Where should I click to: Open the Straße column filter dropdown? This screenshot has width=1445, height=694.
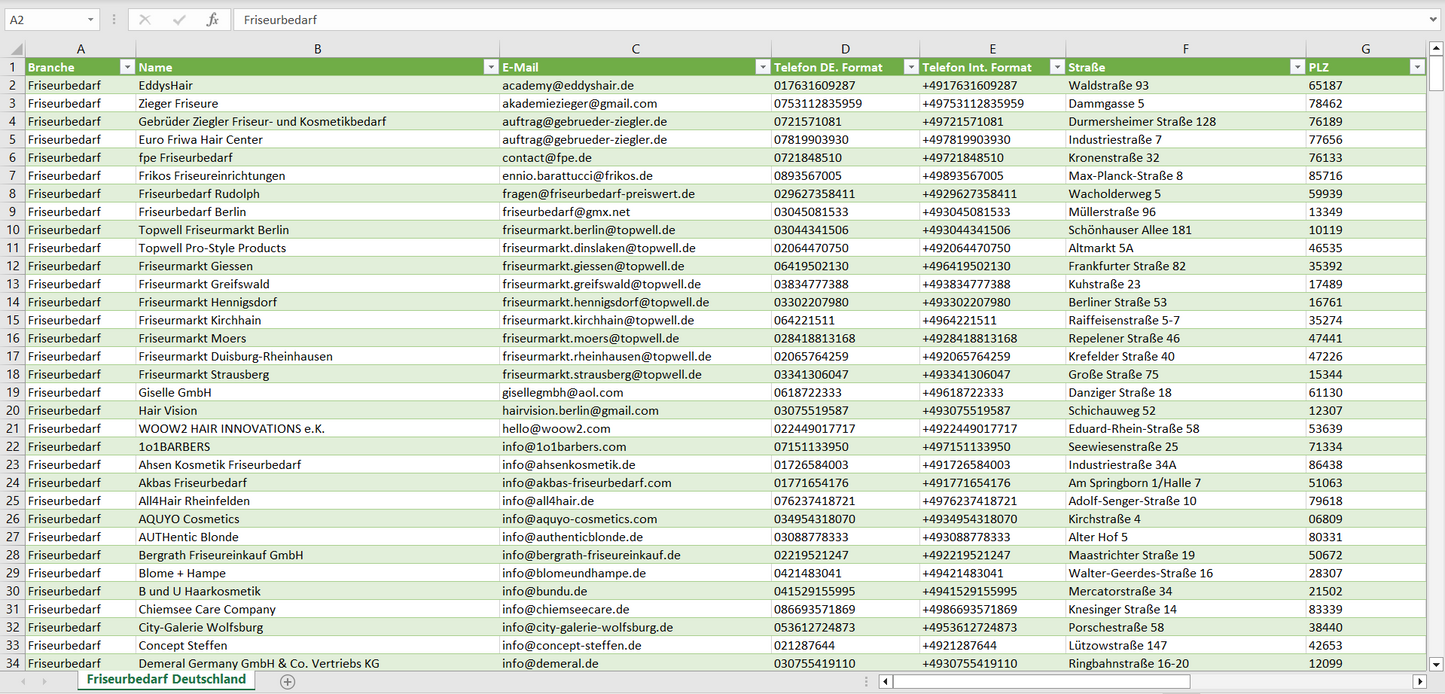tap(1297, 67)
